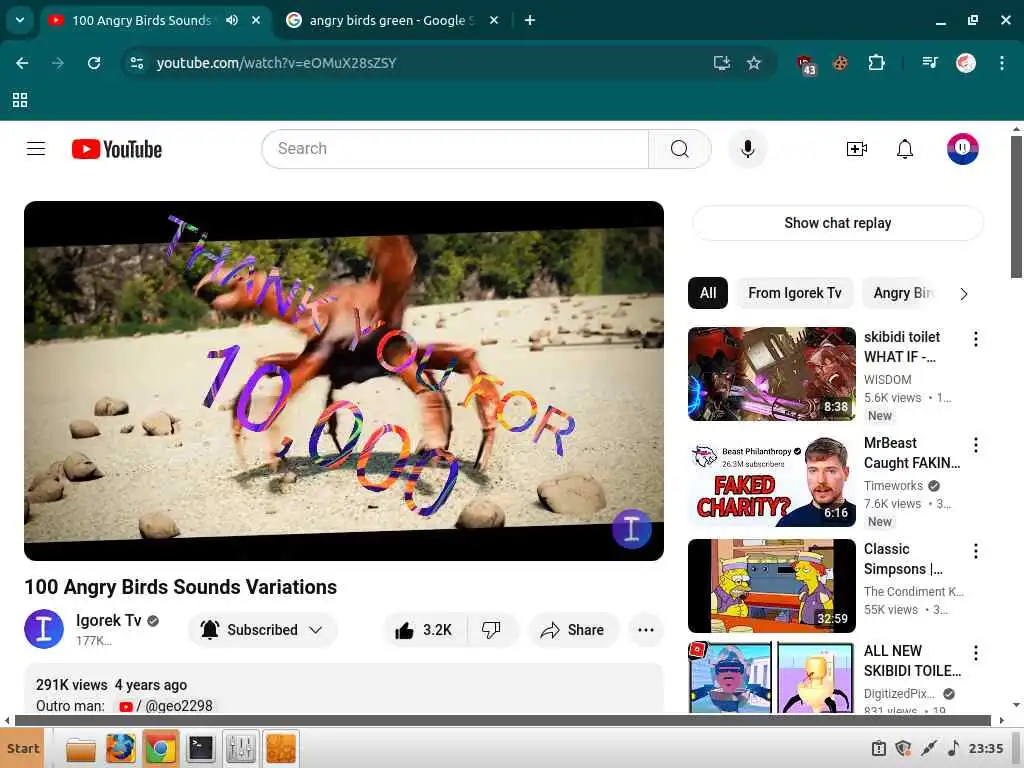The height and width of the screenshot is (768, 1024).
Task: View site information in the address bar
Action: [x=137, y=63]
